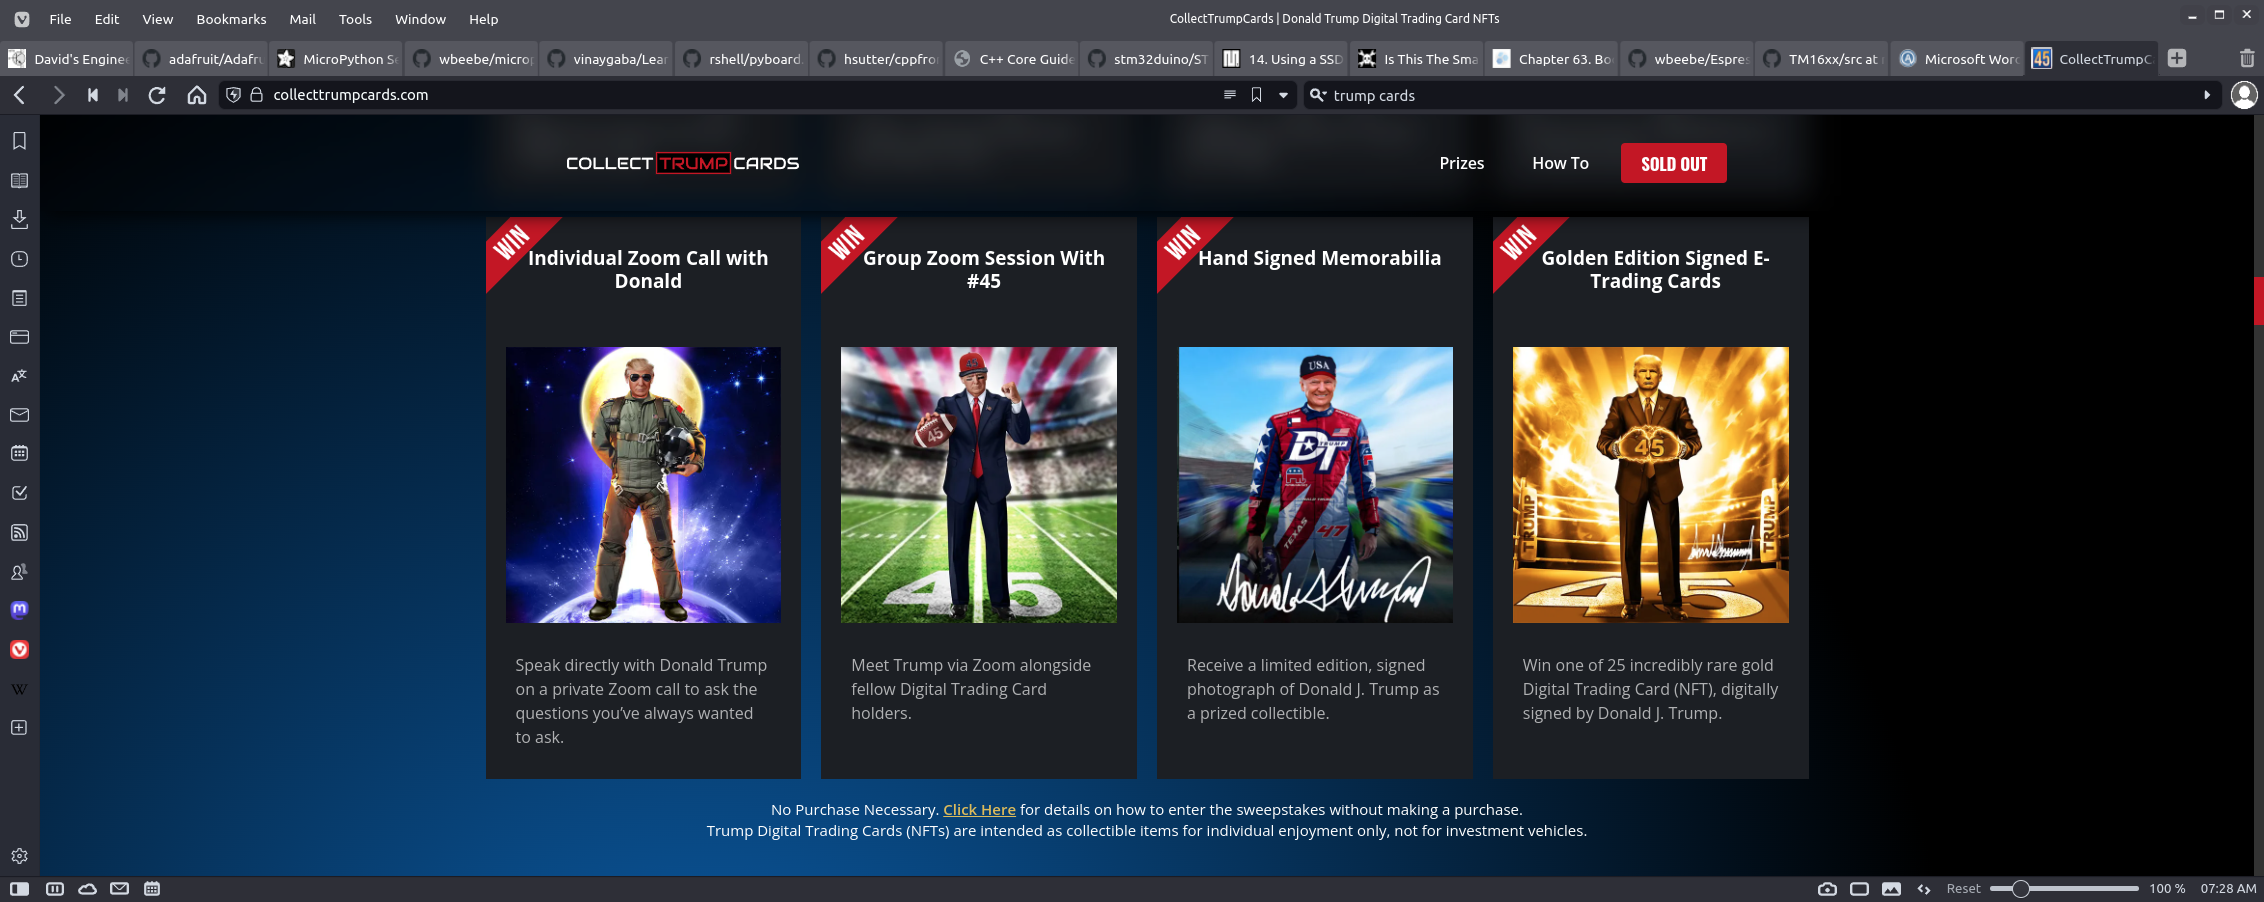Click the Rewind navigation button
Image resolution: width=2264 pixels, height=902 pixels.
click(x=92, y=95)
